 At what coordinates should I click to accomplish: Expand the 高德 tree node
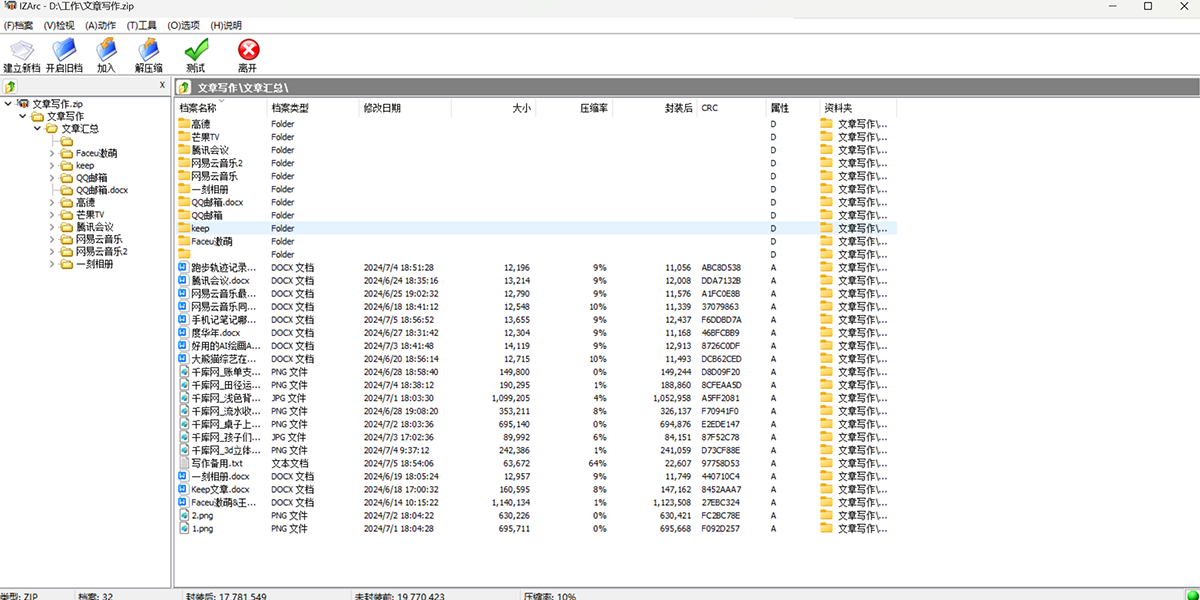point(52,203)
